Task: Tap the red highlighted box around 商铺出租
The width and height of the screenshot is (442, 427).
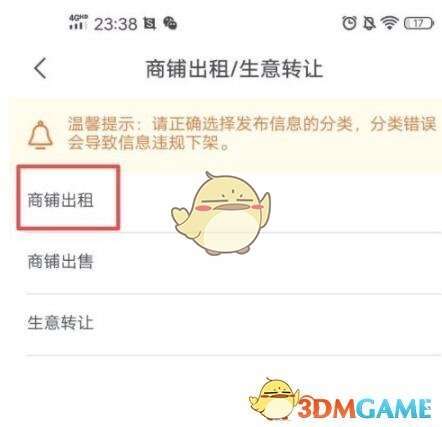Action: [x=68, y=198]
